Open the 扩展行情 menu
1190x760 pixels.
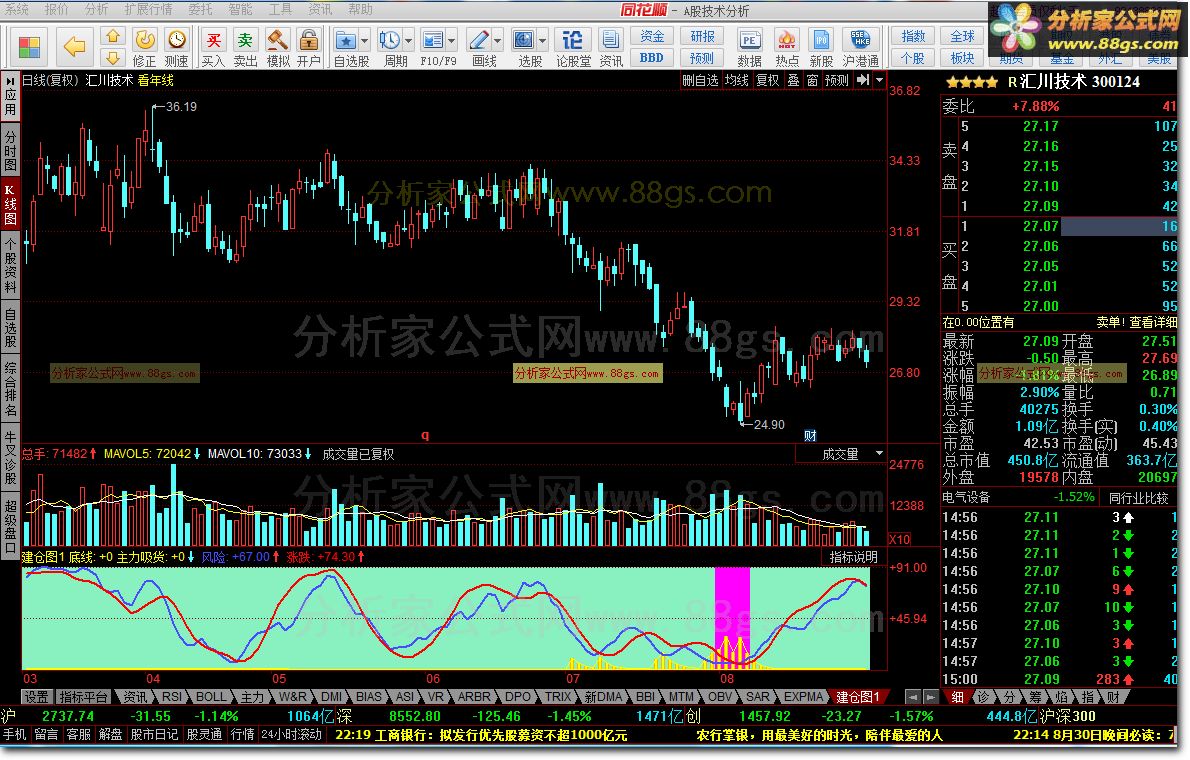tap(148, 9)
